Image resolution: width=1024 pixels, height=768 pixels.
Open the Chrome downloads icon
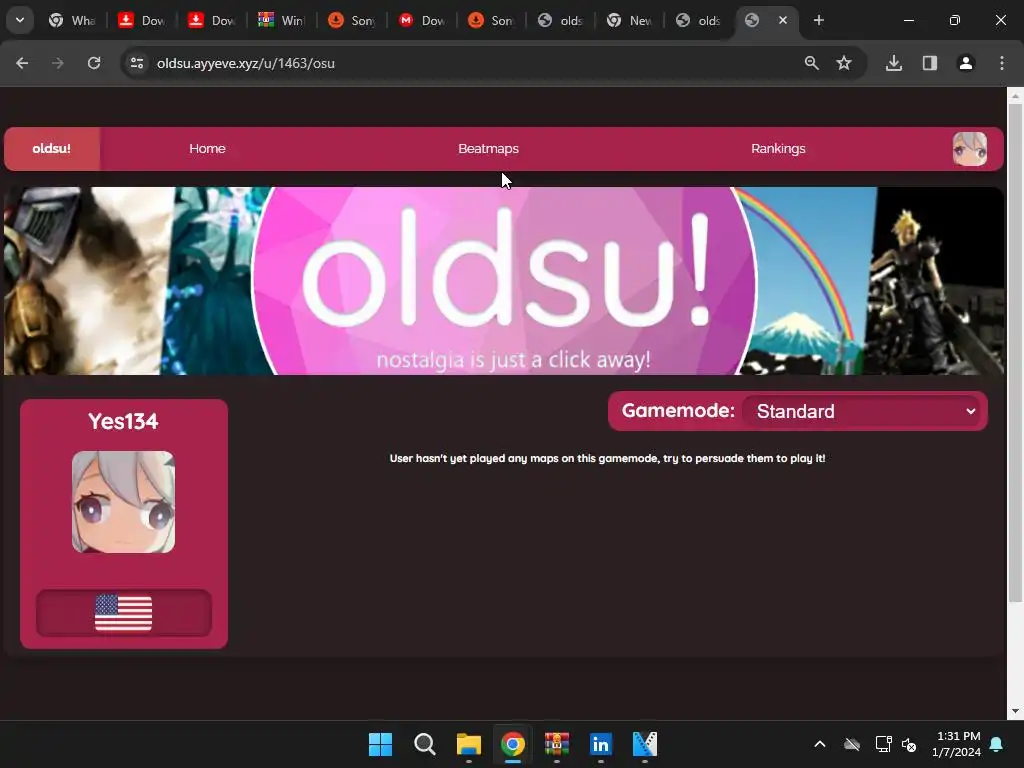pos(894,63)
